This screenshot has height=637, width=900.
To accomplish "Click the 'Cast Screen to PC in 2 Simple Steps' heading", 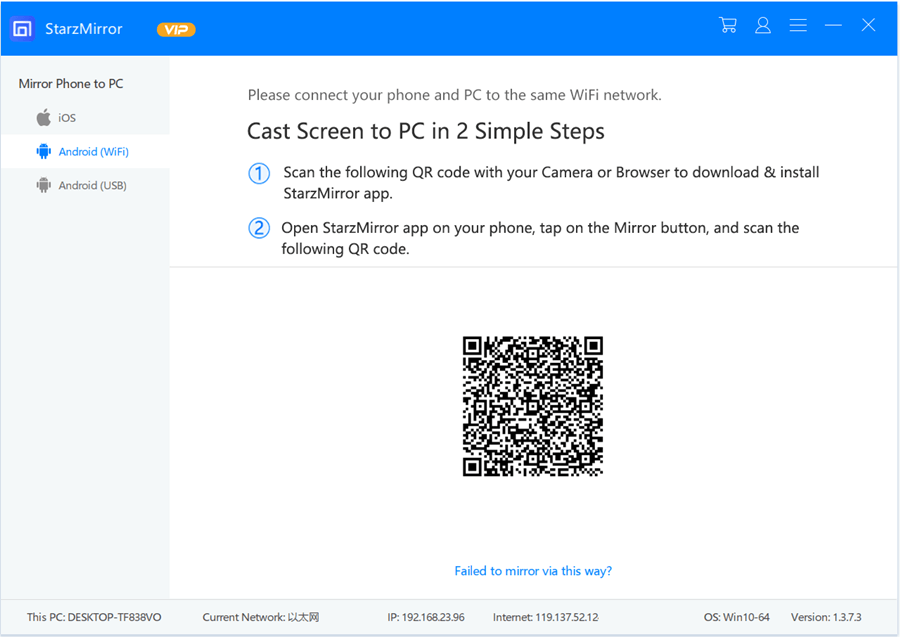I will [x=426, y=131].
